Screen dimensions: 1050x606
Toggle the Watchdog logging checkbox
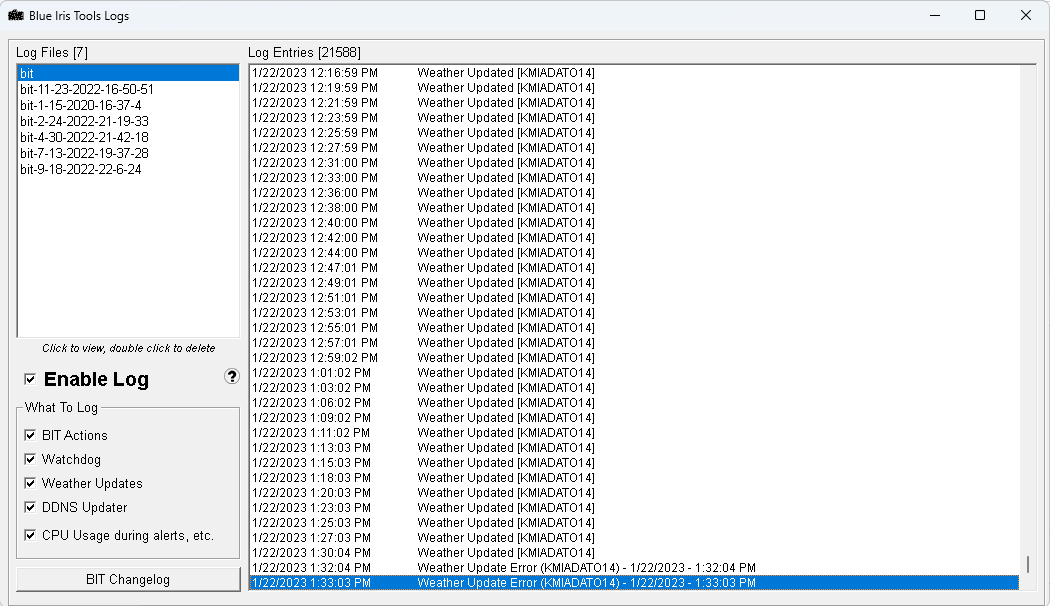pos(30,459)
